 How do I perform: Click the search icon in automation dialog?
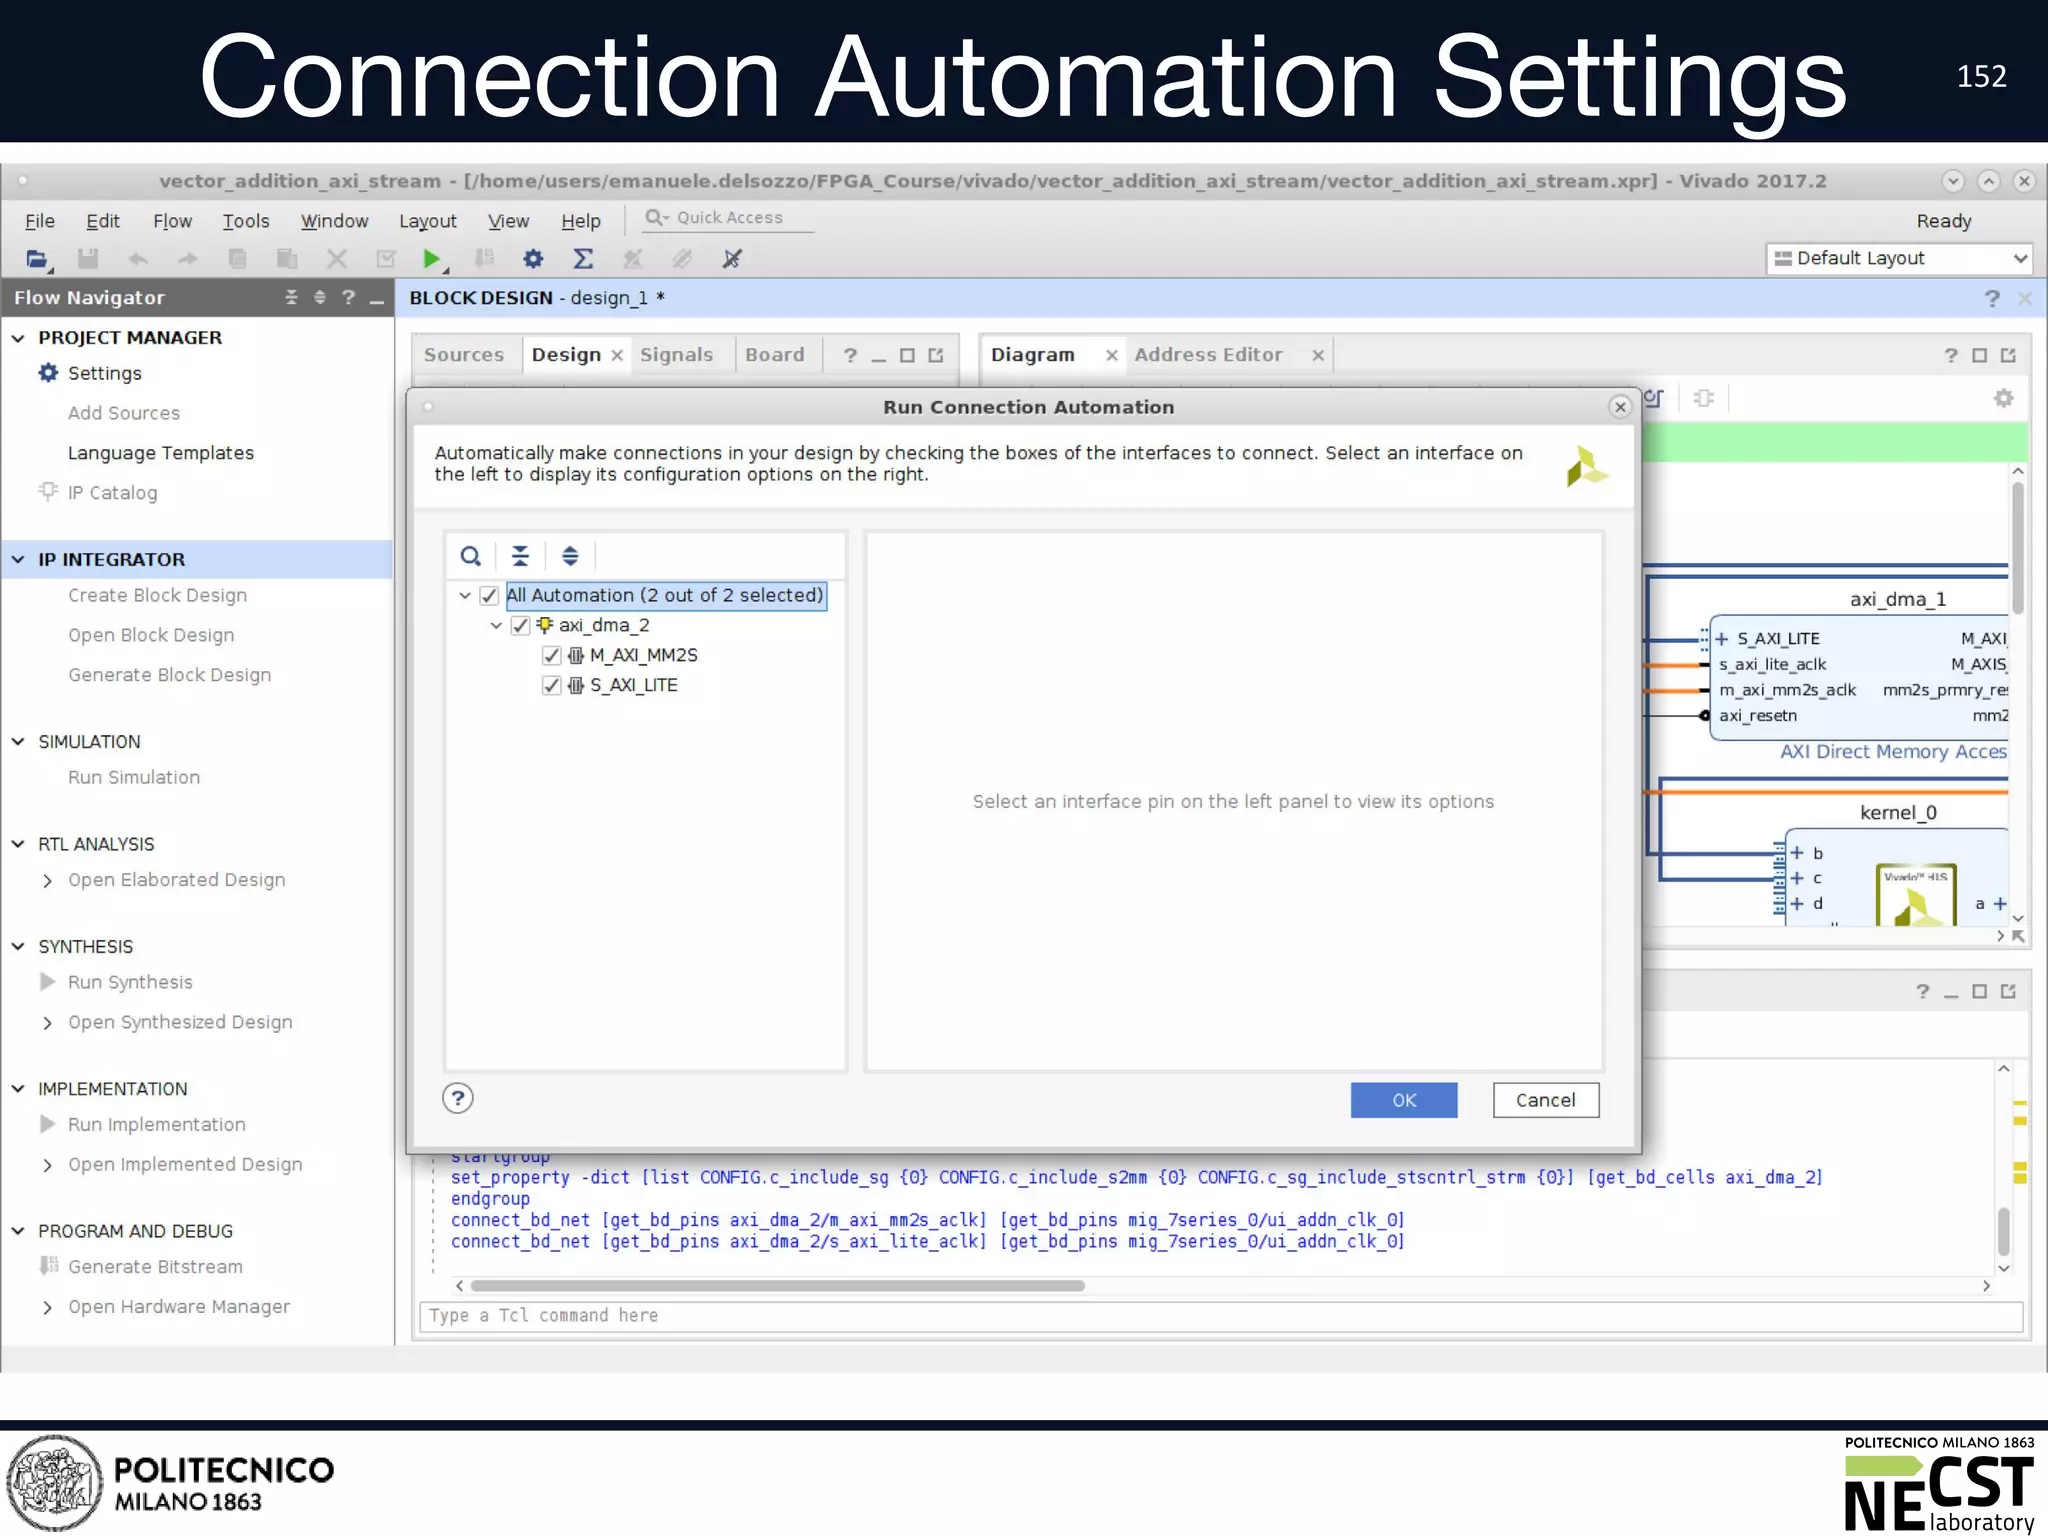pos(470,556)
